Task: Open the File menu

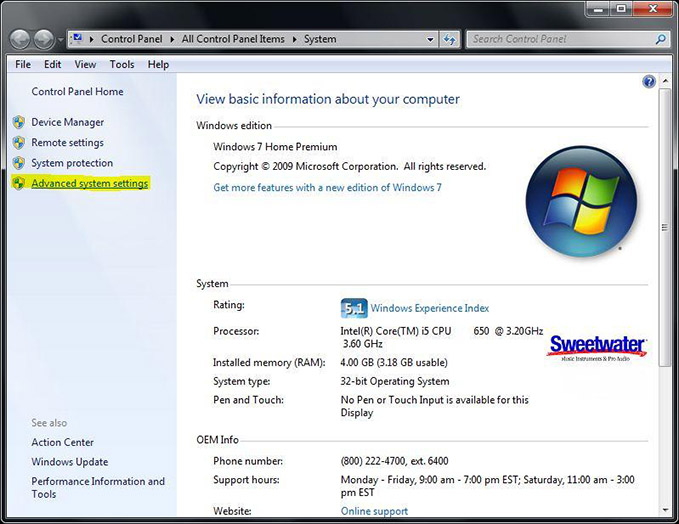Action: 23,65
